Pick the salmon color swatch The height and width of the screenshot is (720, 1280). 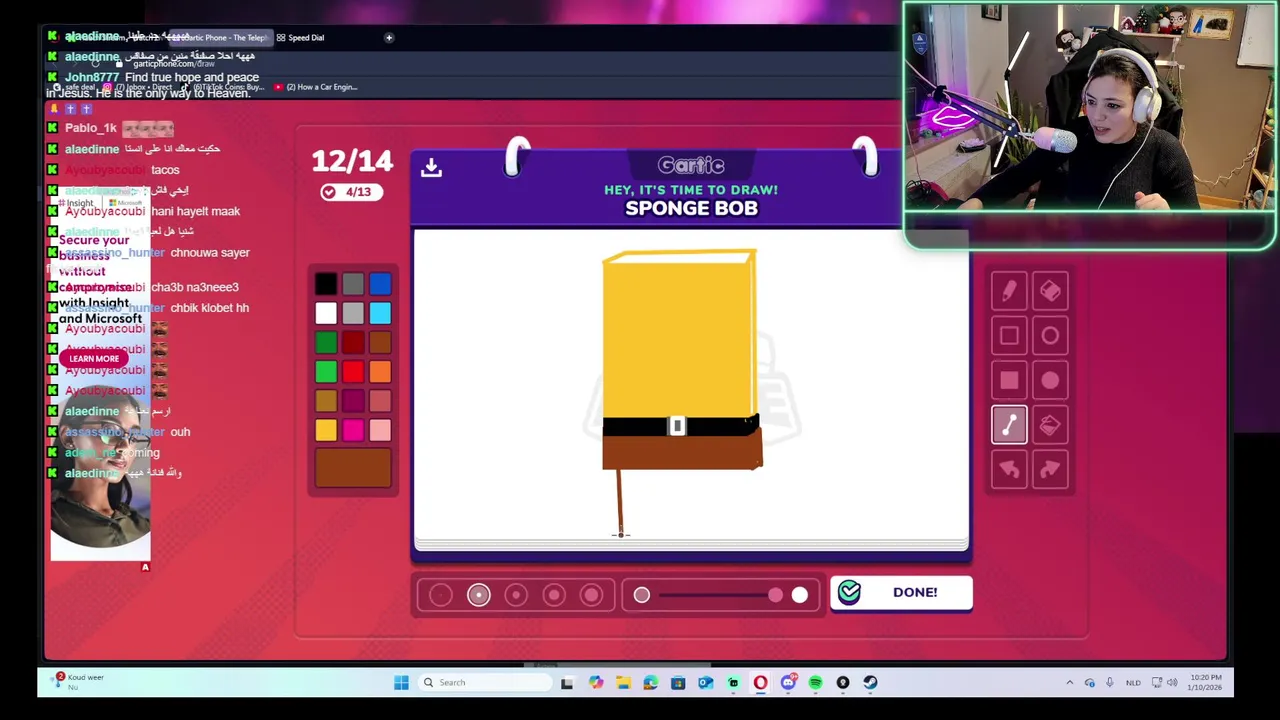[380, 401]
